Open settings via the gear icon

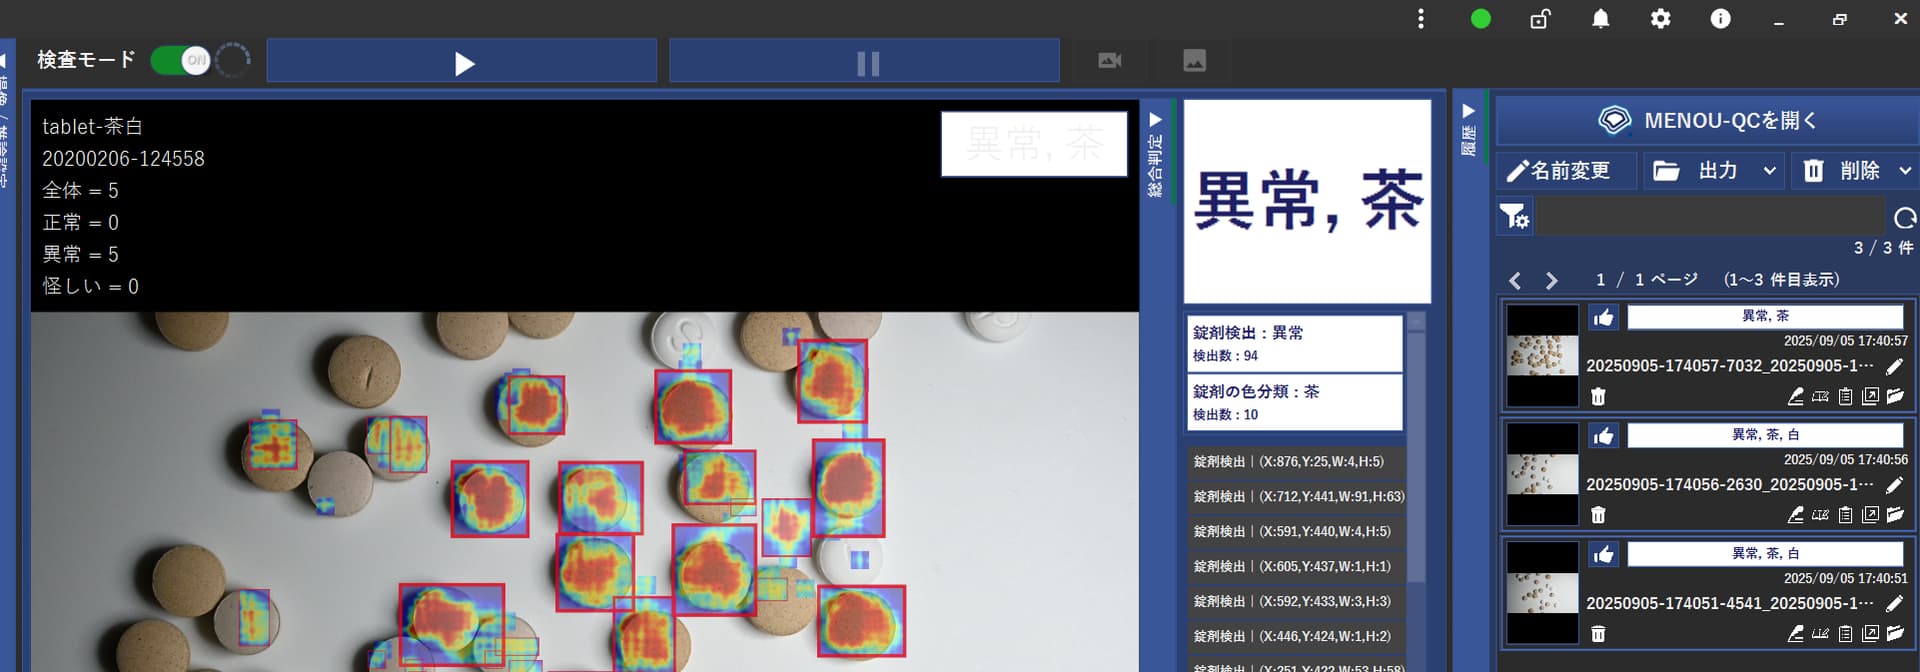pos(1661,19)
